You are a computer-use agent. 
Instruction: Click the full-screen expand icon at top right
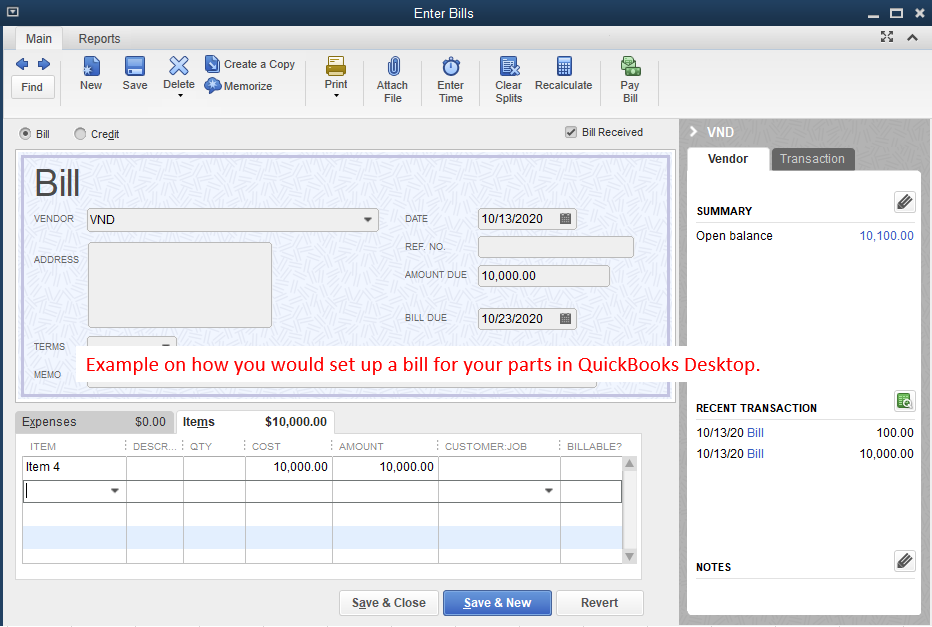click(x=887, y=37)
